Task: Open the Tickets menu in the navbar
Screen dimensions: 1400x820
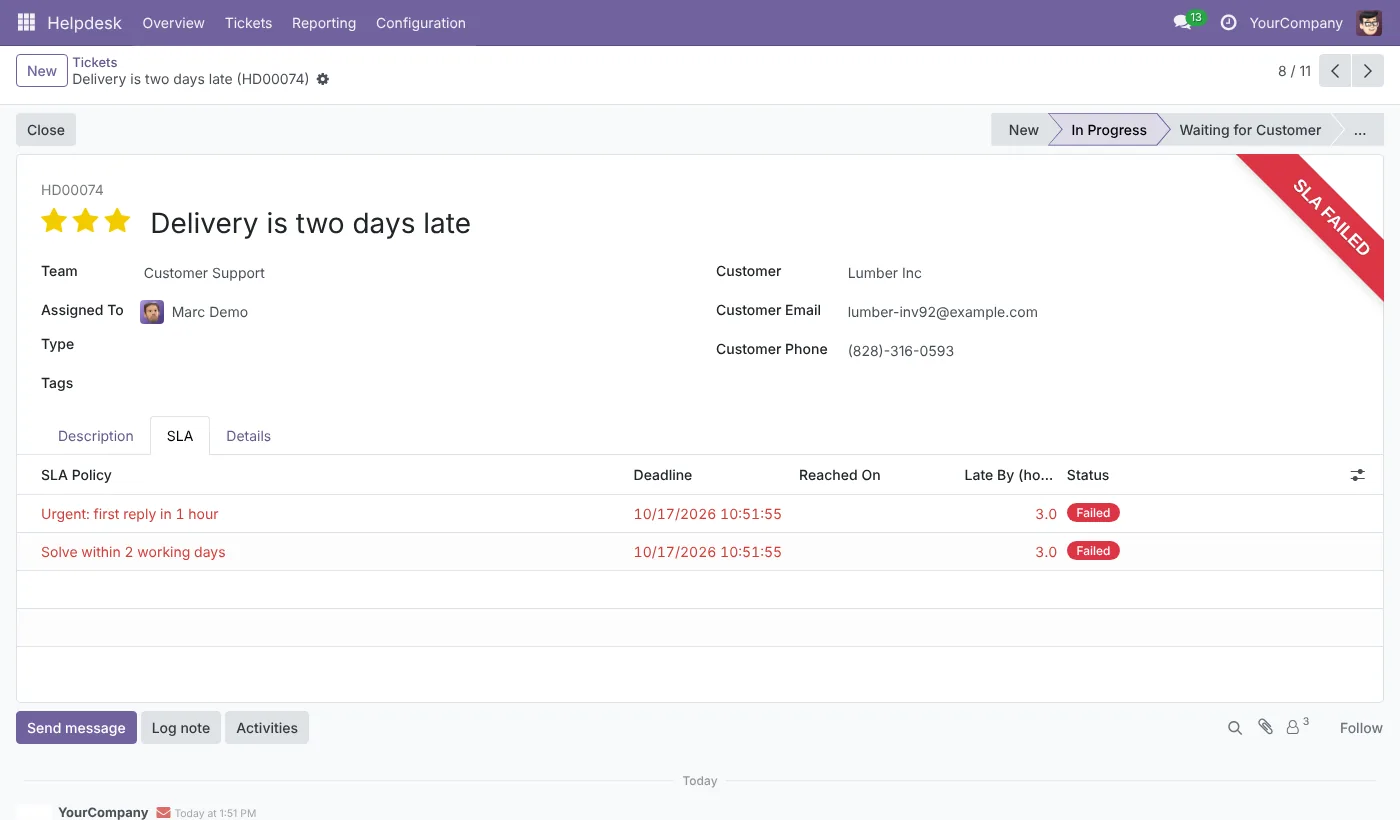Action: (248, 22)
